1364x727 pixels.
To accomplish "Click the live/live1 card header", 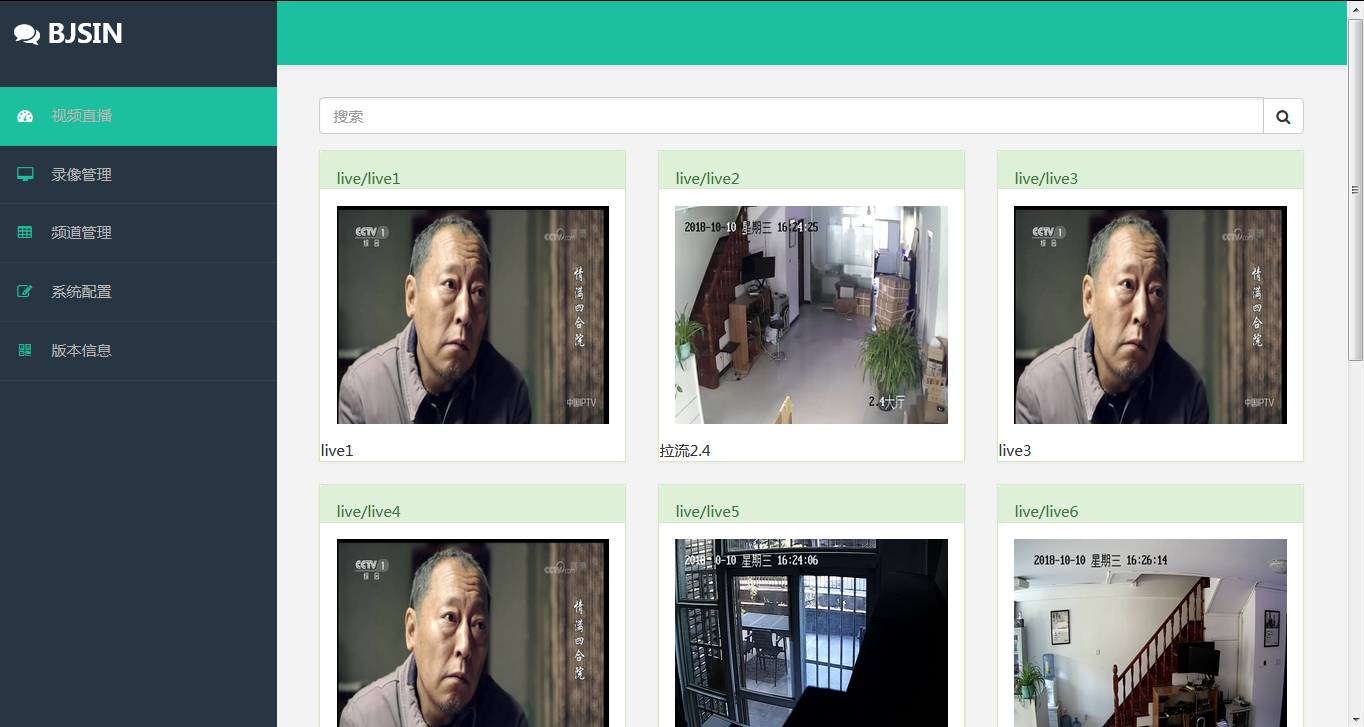I will point(472,170).
